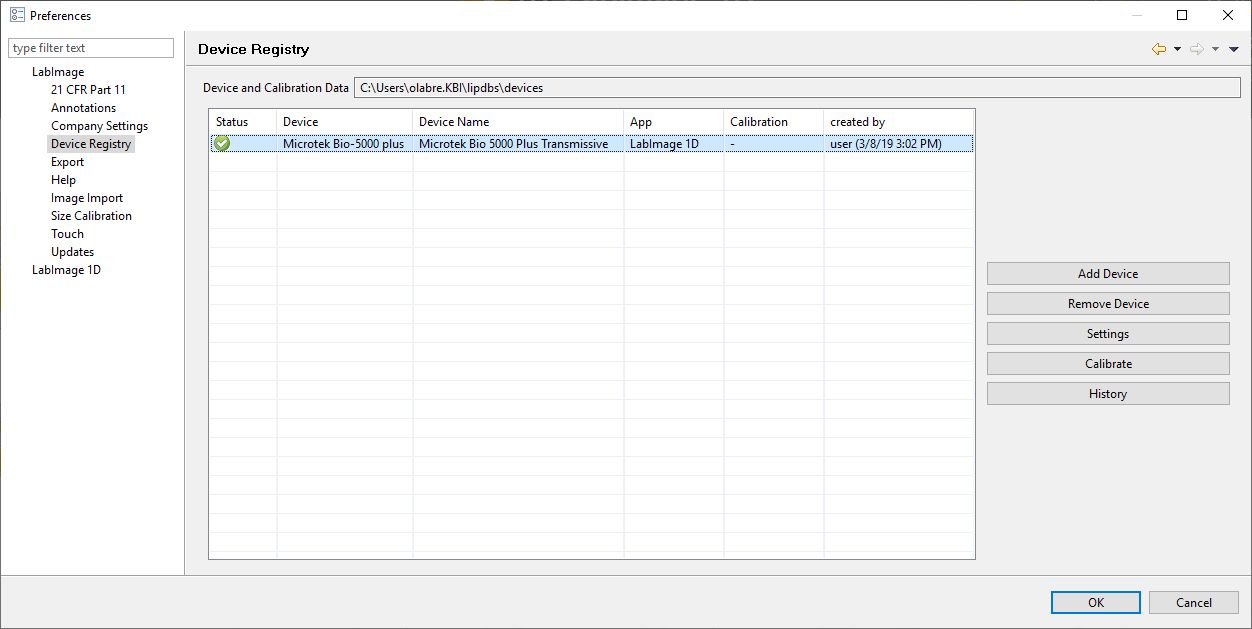The image size is (1252, 629).
Task: Click the Calibrate button
Action: point(1108,364)
